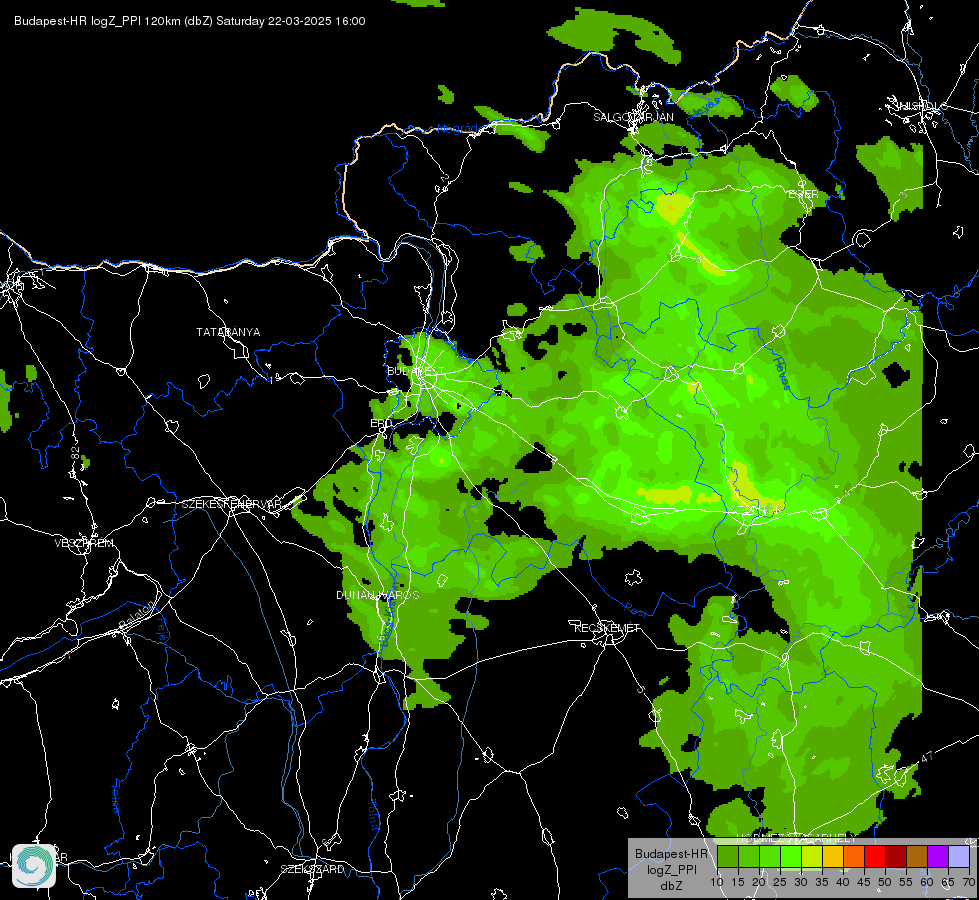Image resolution: width=979 pixels, height=900 pixels.
Task: Choose the 30-35 dBZ yellow-green swatch
Action: [812, 857]
